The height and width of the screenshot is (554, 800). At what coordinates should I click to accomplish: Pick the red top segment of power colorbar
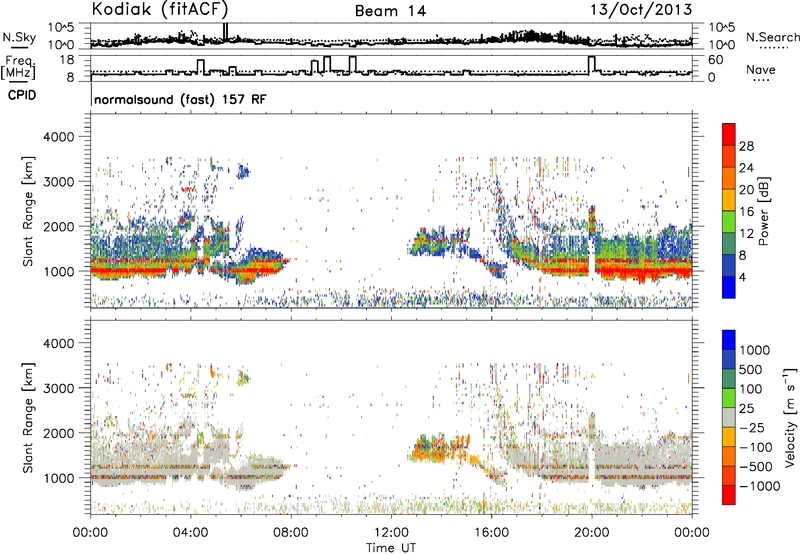click(729, 135)
